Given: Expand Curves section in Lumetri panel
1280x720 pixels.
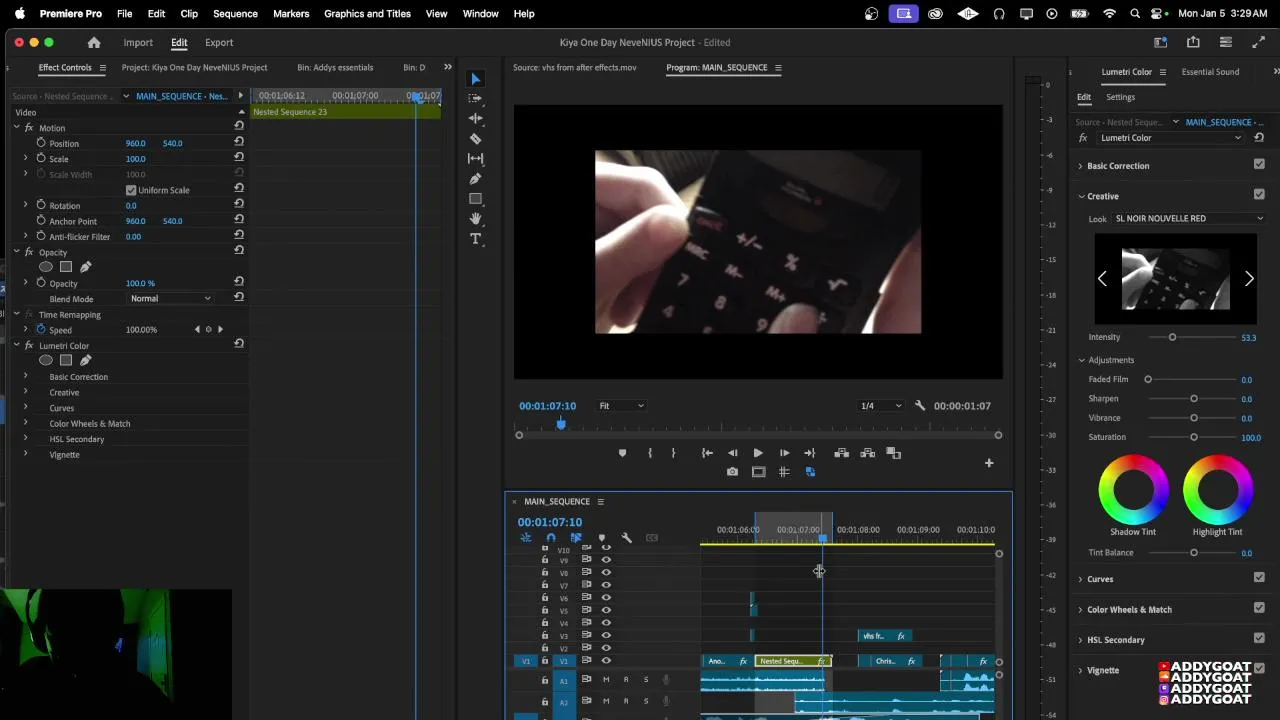Looking at the screenshot, I should [x=1080, y=579].
